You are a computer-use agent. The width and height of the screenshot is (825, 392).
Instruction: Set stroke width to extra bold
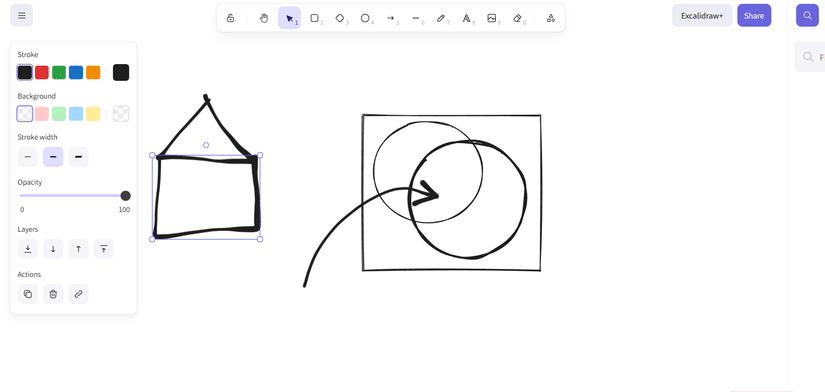[78, 157]
